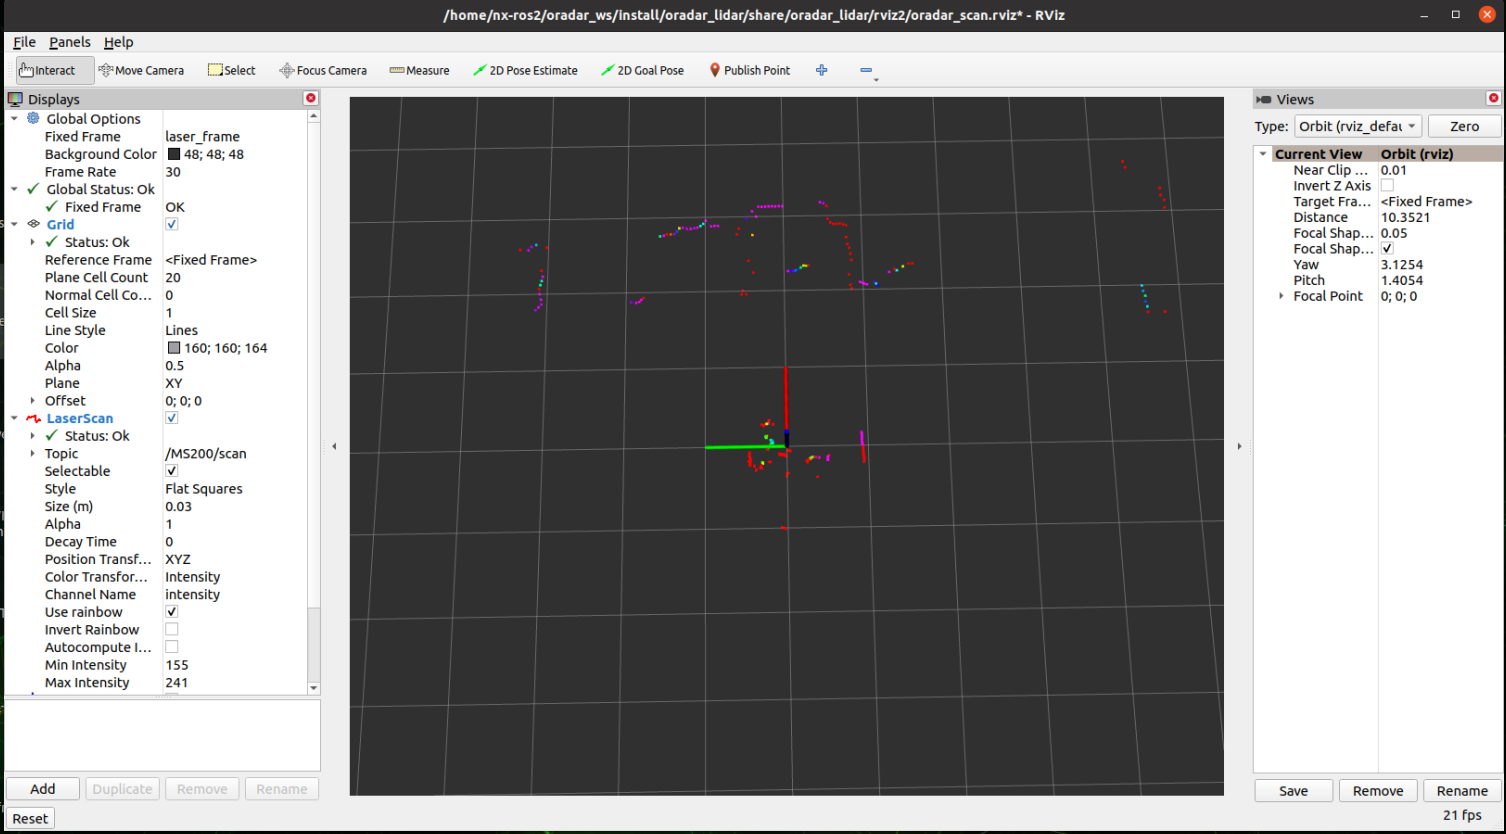Expand the Grid Offset row
The image size is (1506, 834).
(x=32, y=400)
